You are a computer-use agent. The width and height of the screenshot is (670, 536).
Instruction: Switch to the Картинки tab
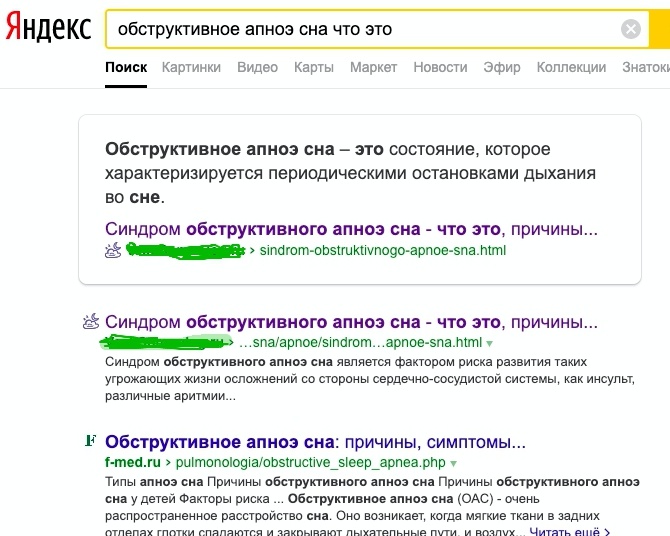[191, 67]
